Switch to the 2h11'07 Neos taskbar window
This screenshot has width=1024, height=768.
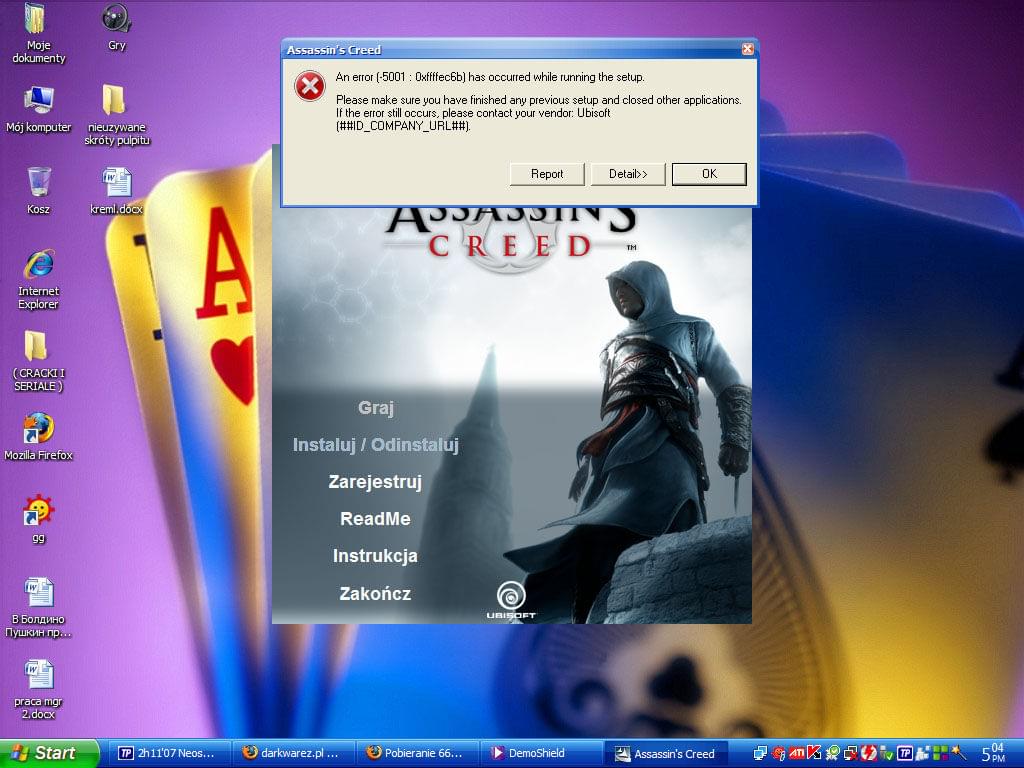(x=168, y=753)
